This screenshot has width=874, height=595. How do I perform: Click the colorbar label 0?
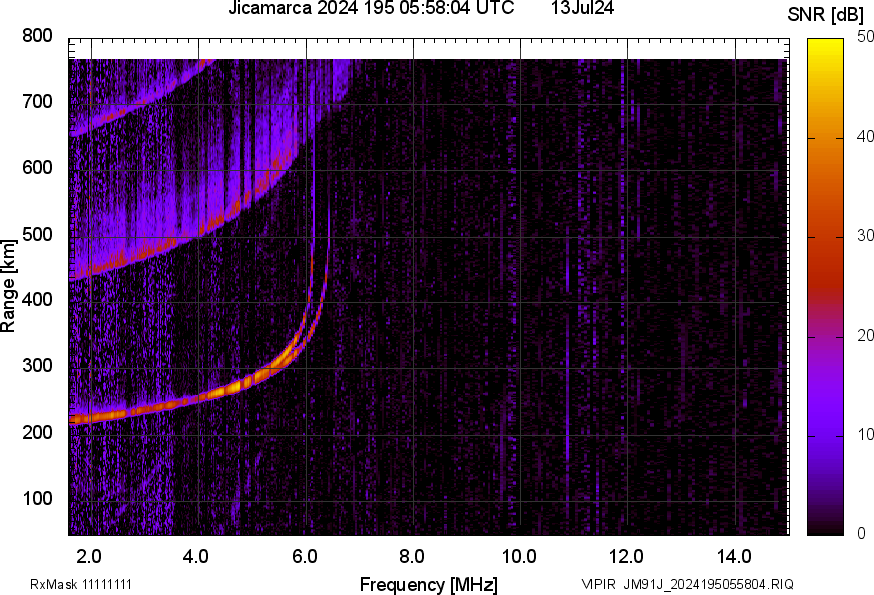click(x=862, y=534)
